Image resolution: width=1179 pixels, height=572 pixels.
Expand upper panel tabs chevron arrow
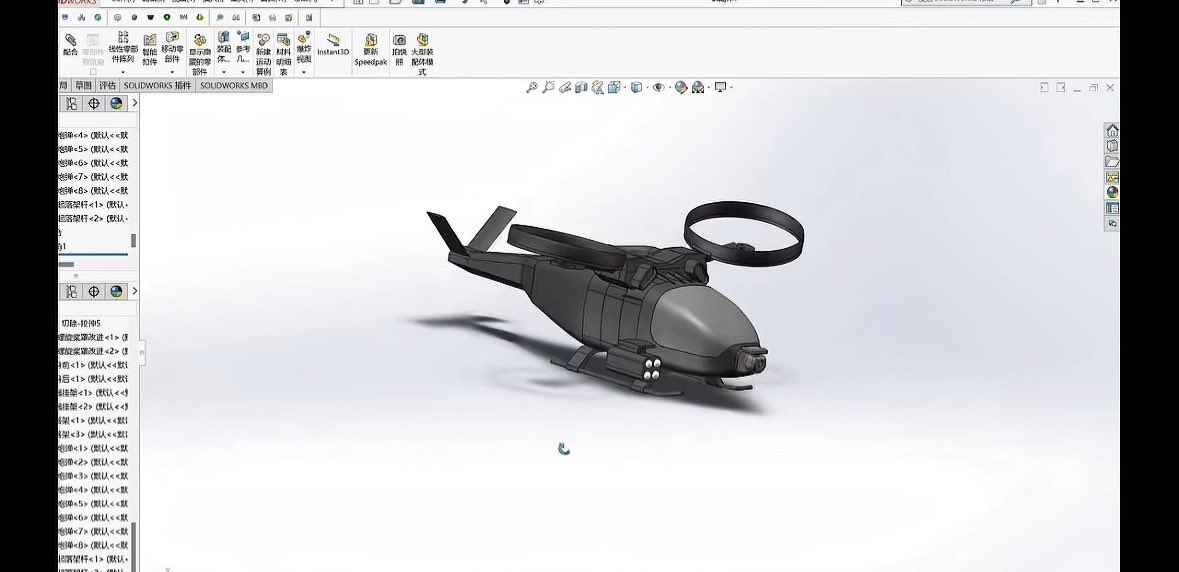pyautogui.click(x=135, y=104)
